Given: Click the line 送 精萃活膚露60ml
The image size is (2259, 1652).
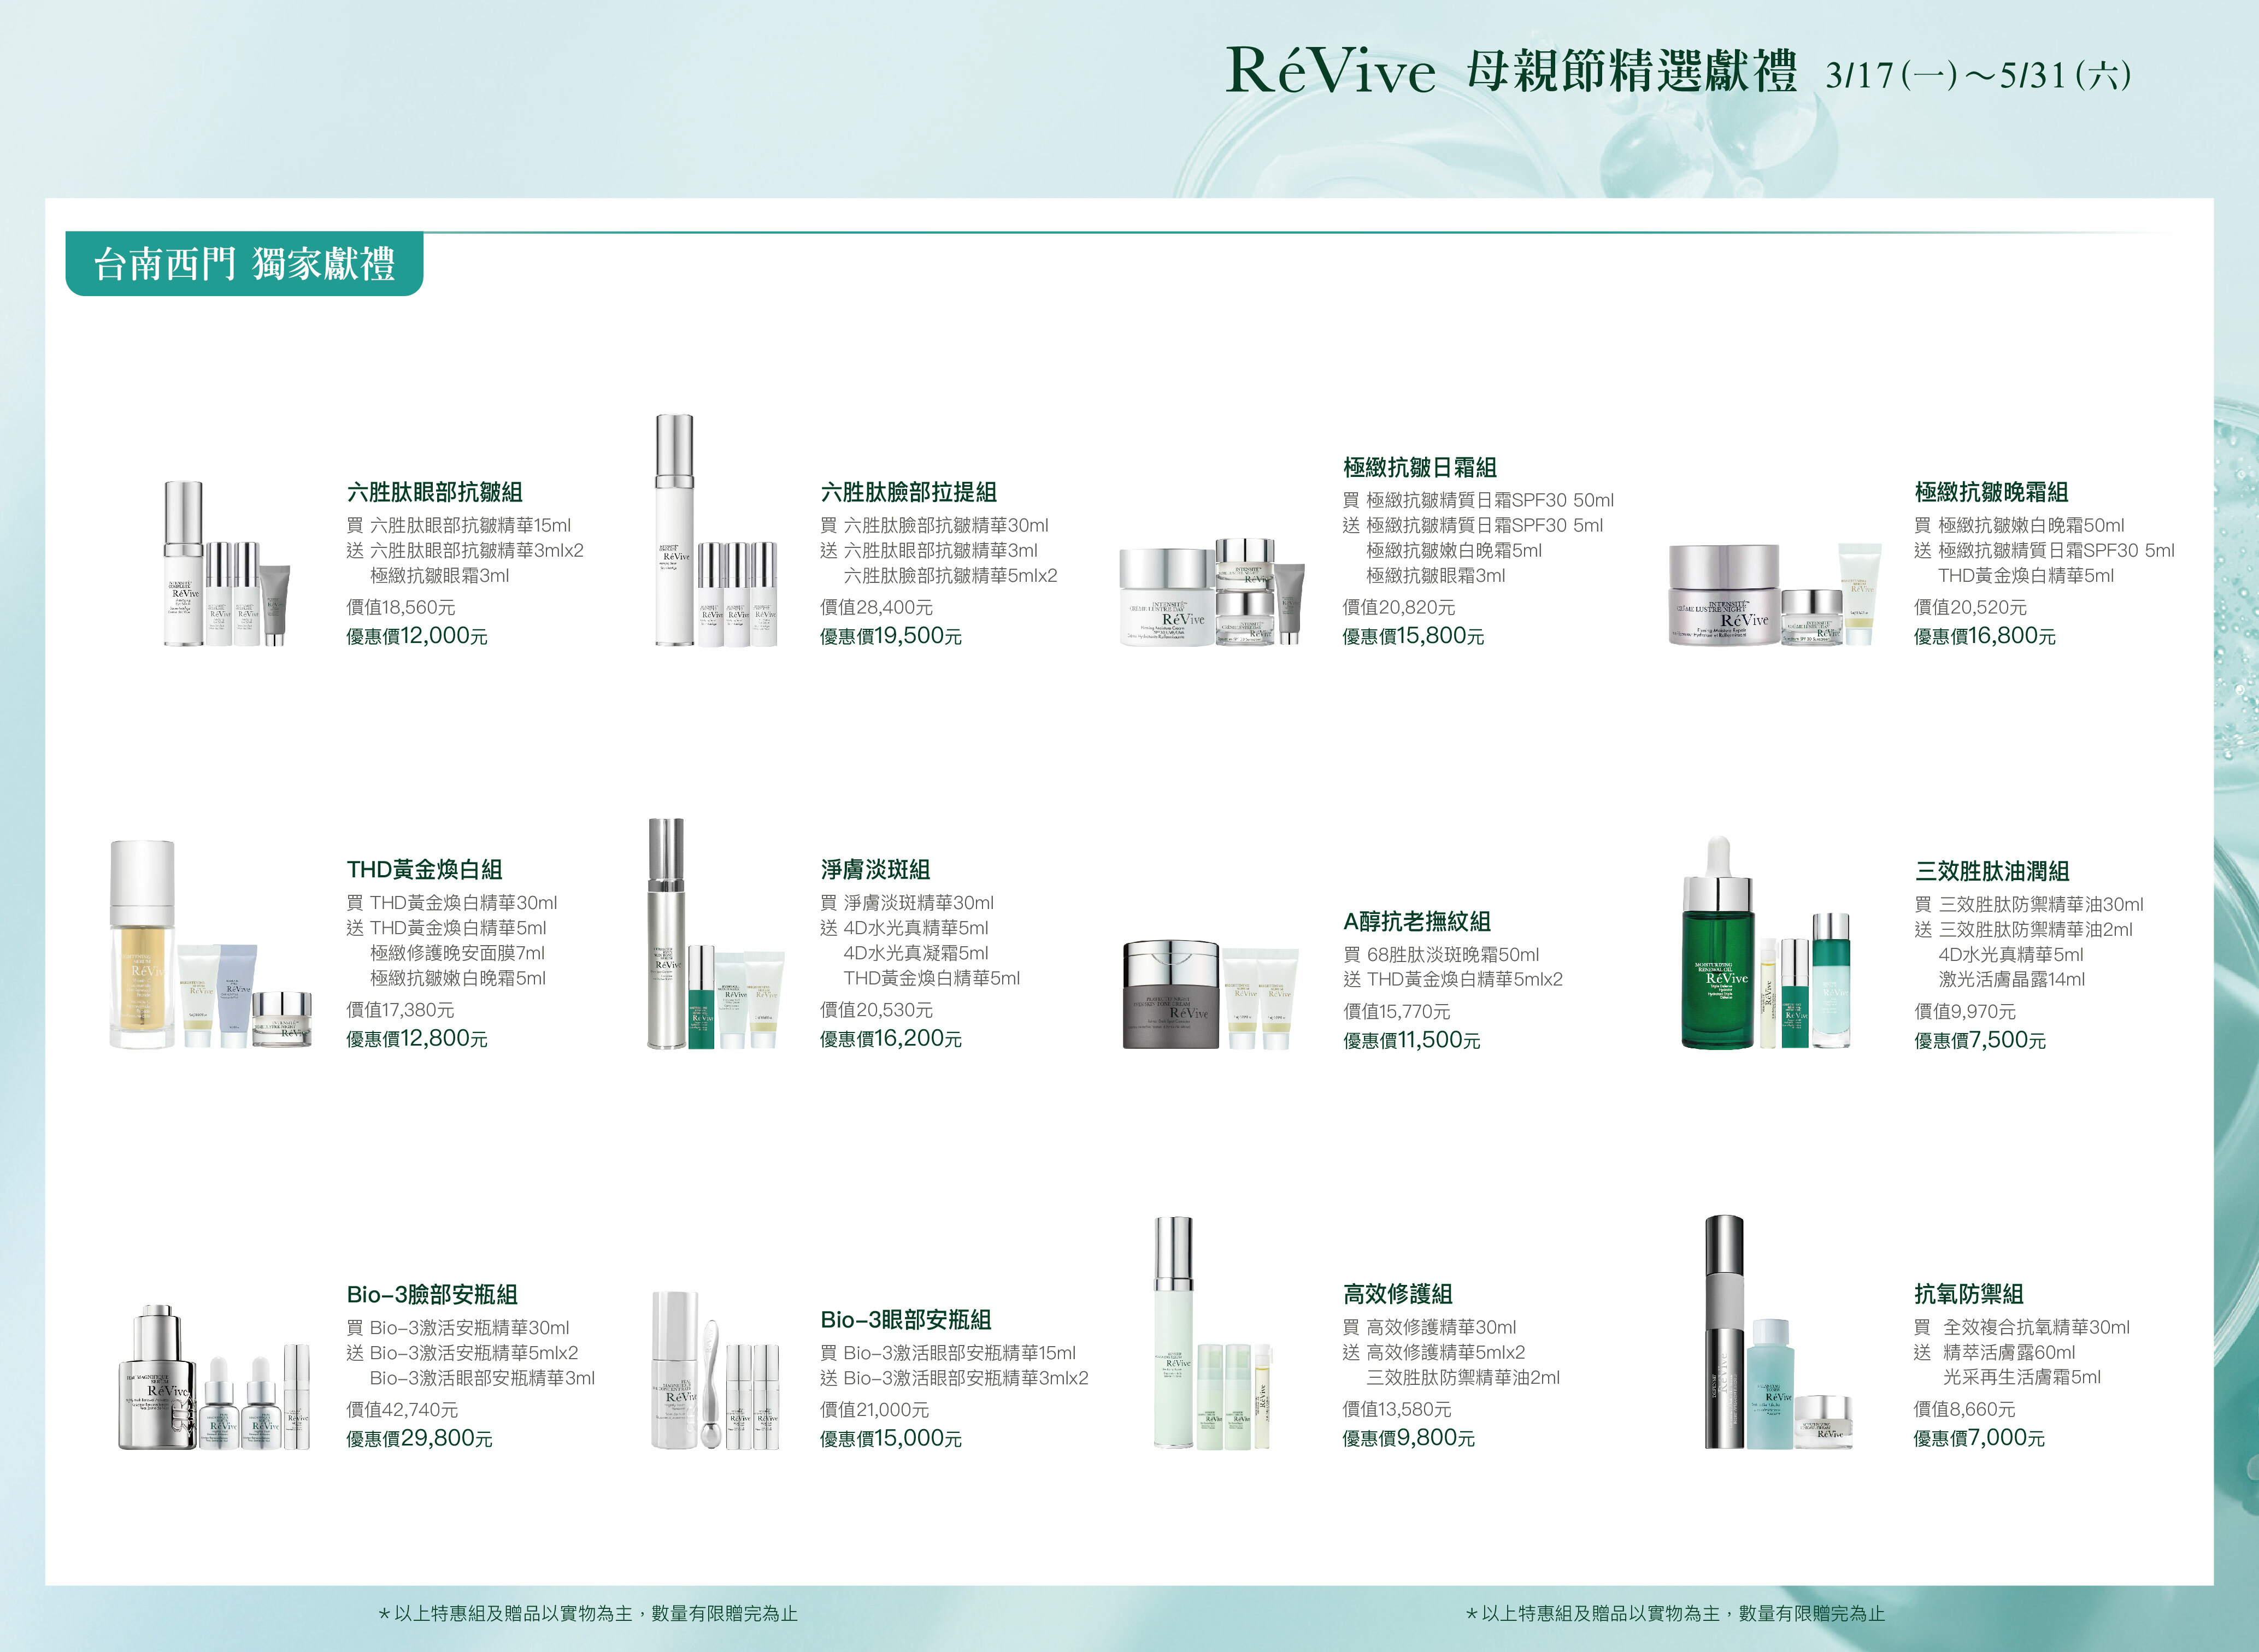Looking at the screenshot, I should tap(1995, 1353).
